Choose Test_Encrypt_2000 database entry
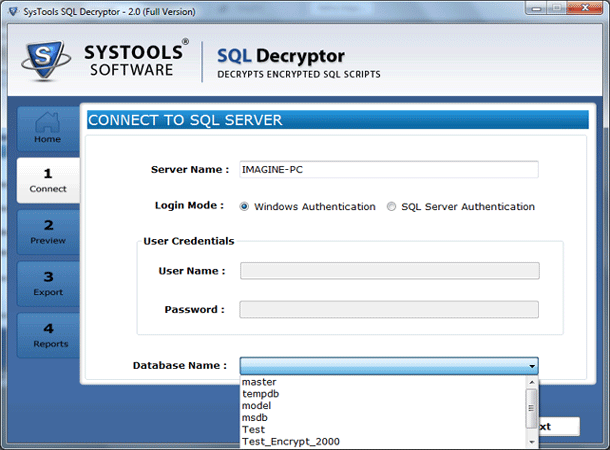Image resolution: width=610 pixels, height=450 pixels. (x=383, y=442)
